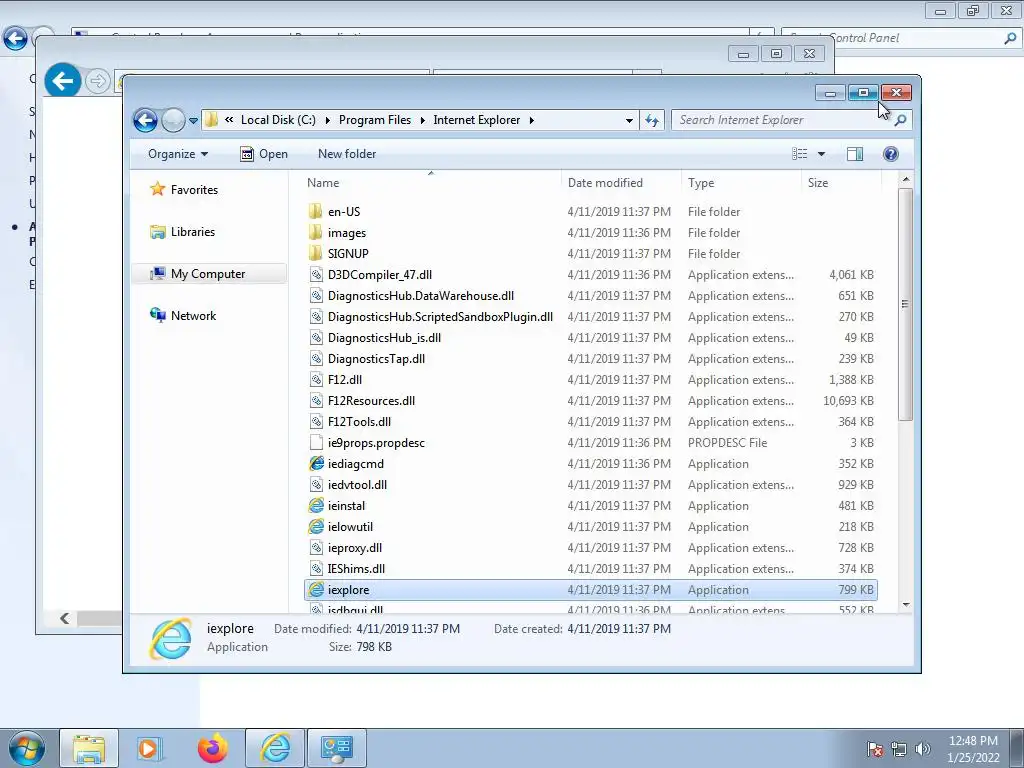The width and height of the screenshot is (1024, 768).
Task: Select F12Resources.dll file
Action: pyautogui.click(x=371, y=400)
